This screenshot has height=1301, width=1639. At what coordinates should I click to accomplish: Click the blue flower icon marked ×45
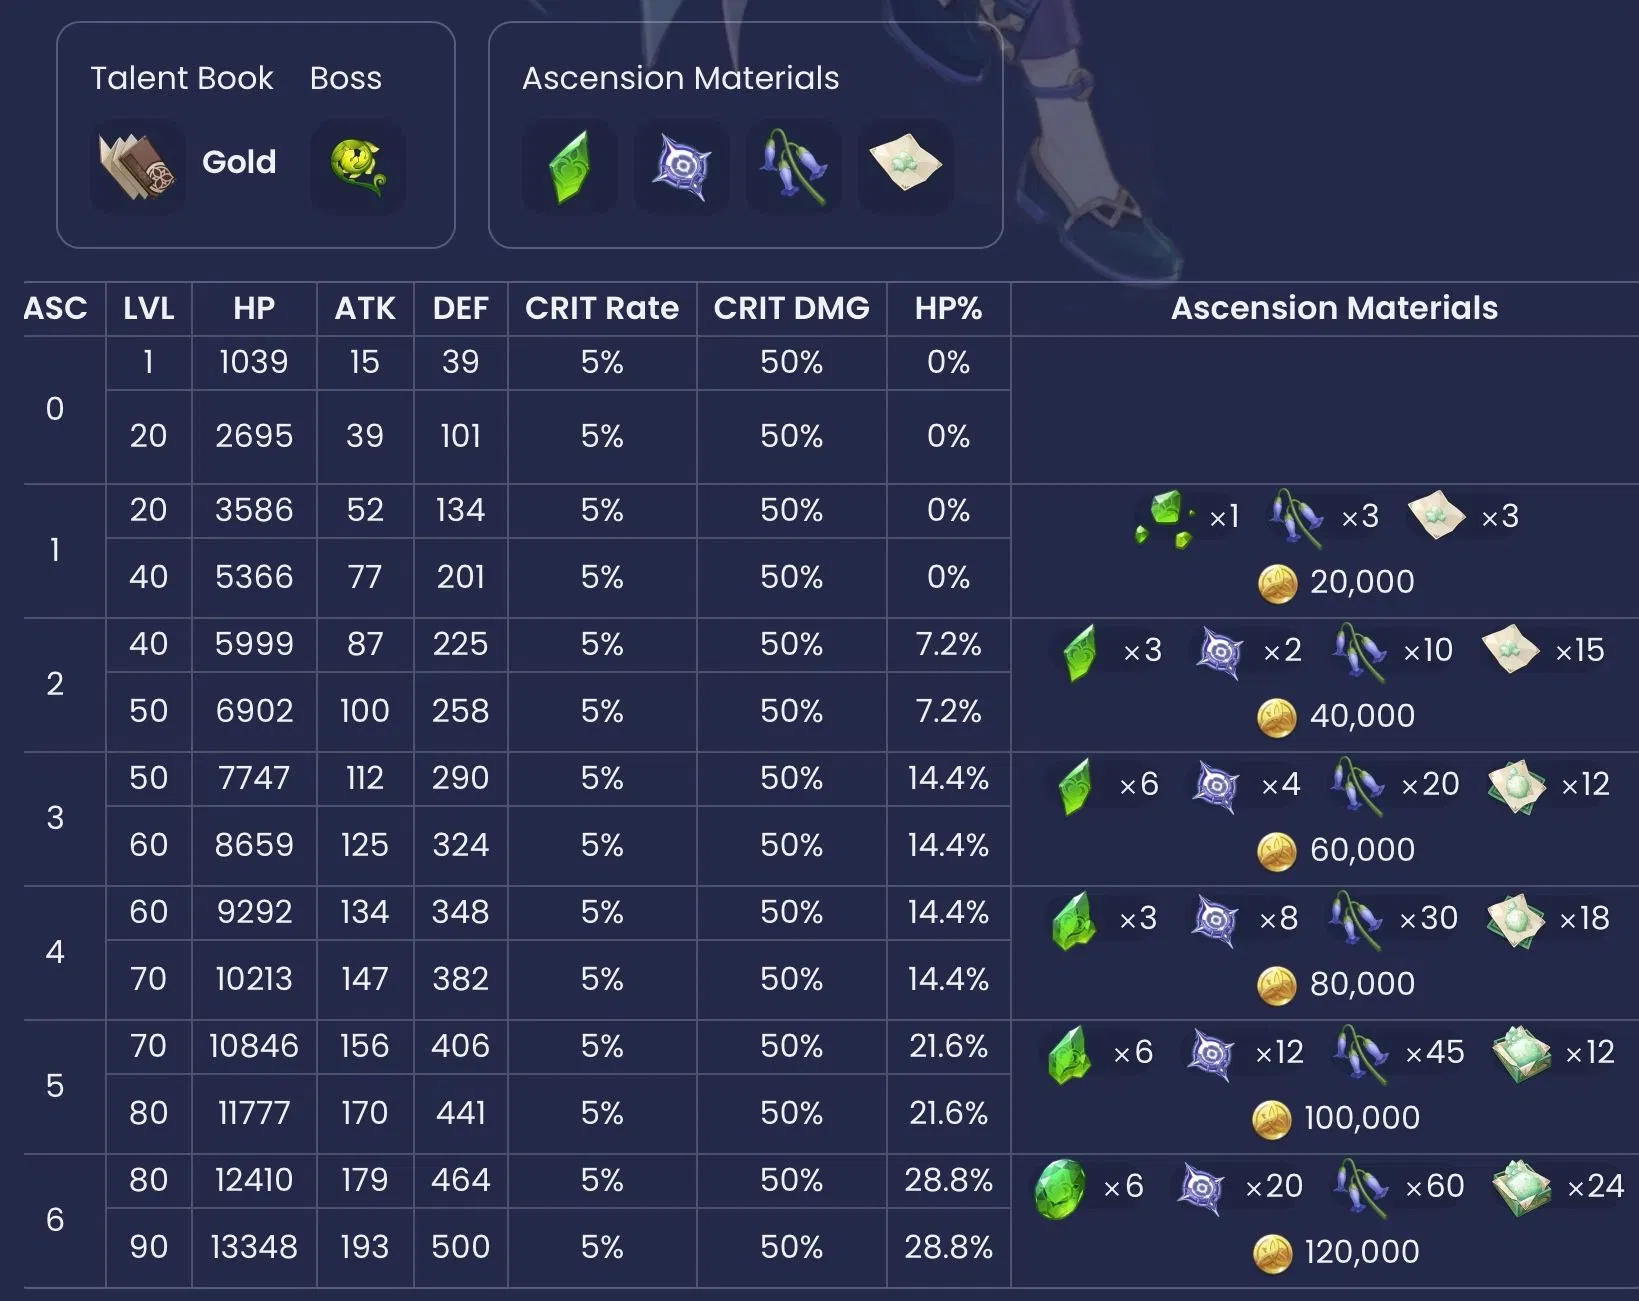click(x=1361, y=1053)
